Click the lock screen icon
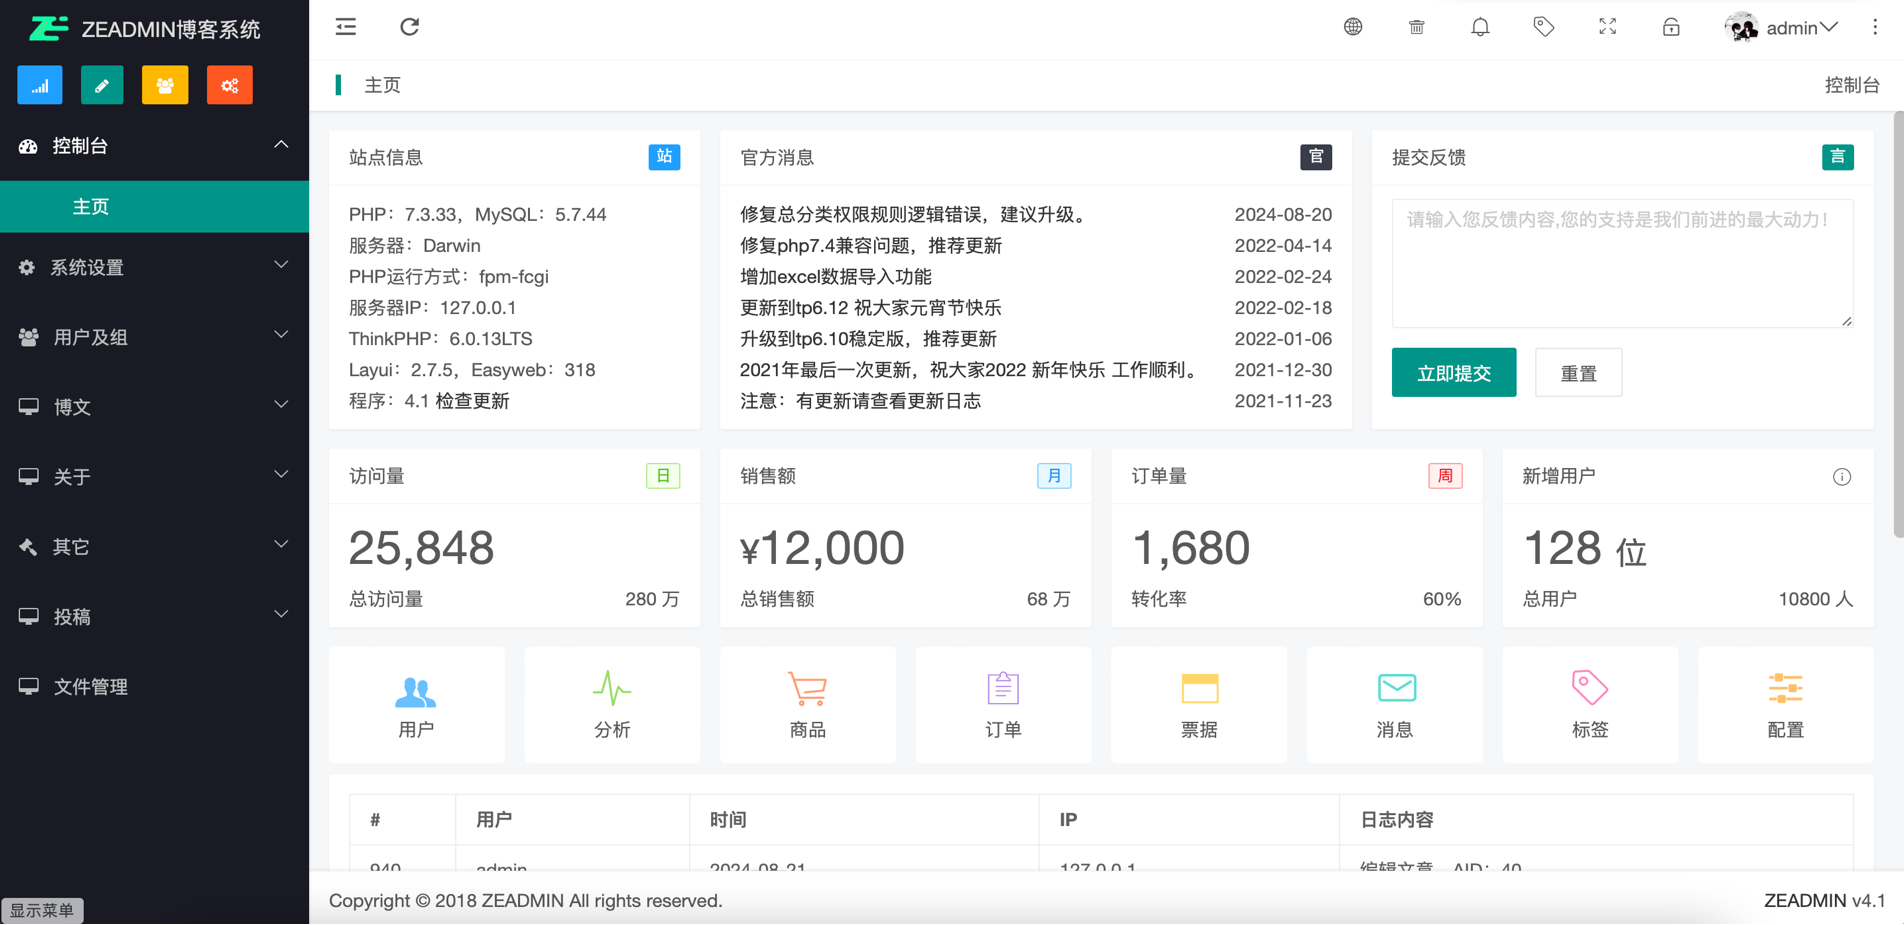The image size is (1904, 925). coord(1671,27)
